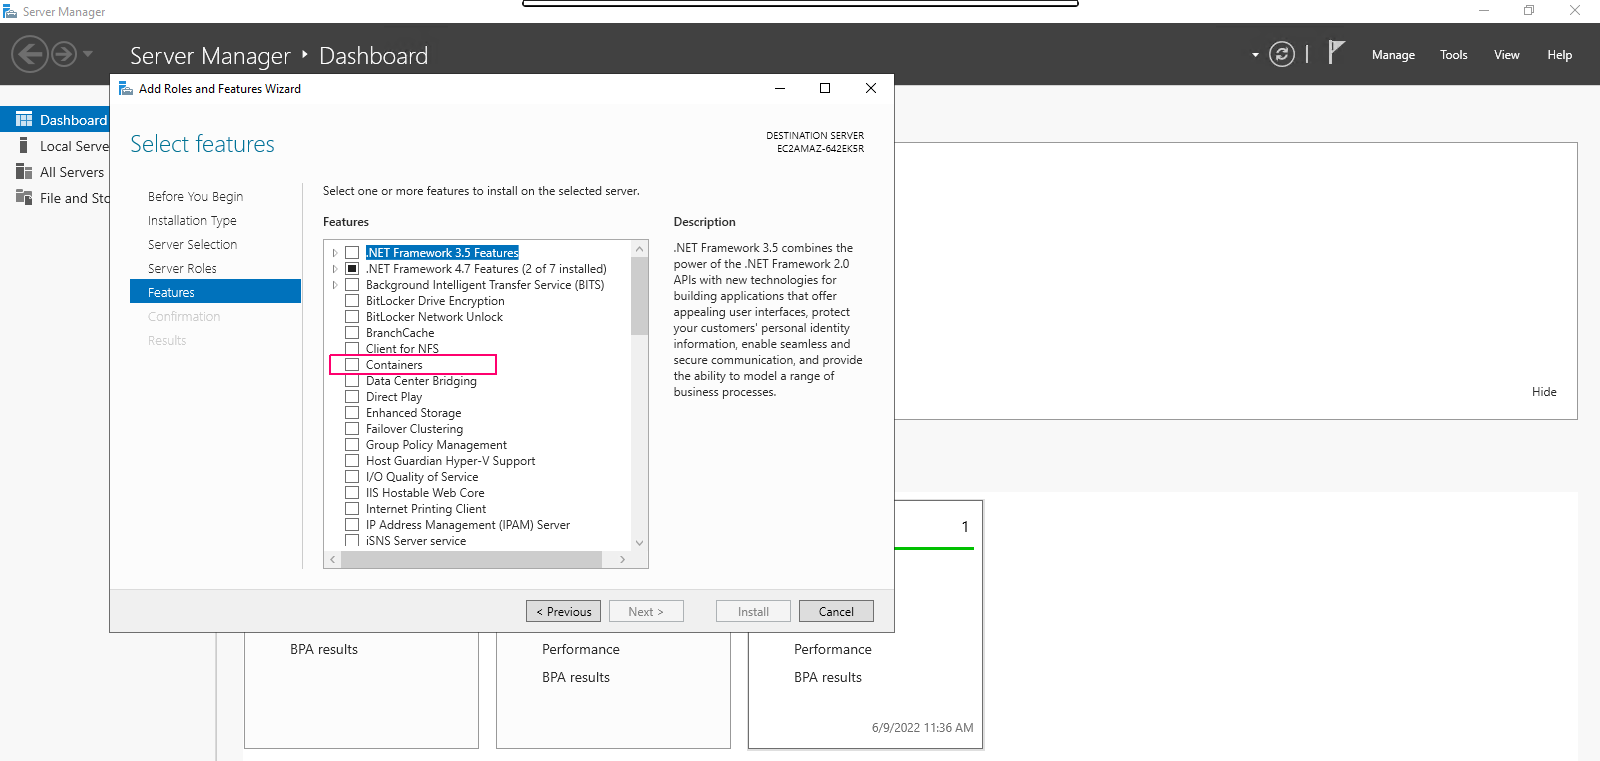Click the Add Roles and Features Wizard title icon
The height and width of the screenshot is (761, 1600).
pos(126,88)
